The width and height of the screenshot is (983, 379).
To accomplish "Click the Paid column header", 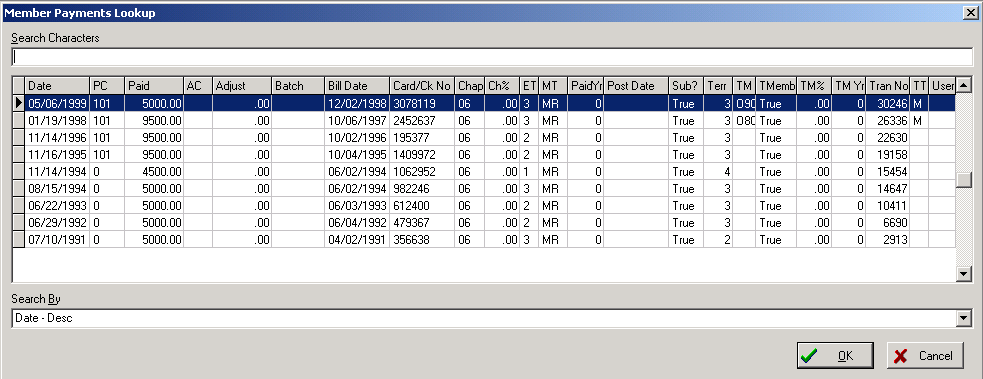I will pos(154,86).
